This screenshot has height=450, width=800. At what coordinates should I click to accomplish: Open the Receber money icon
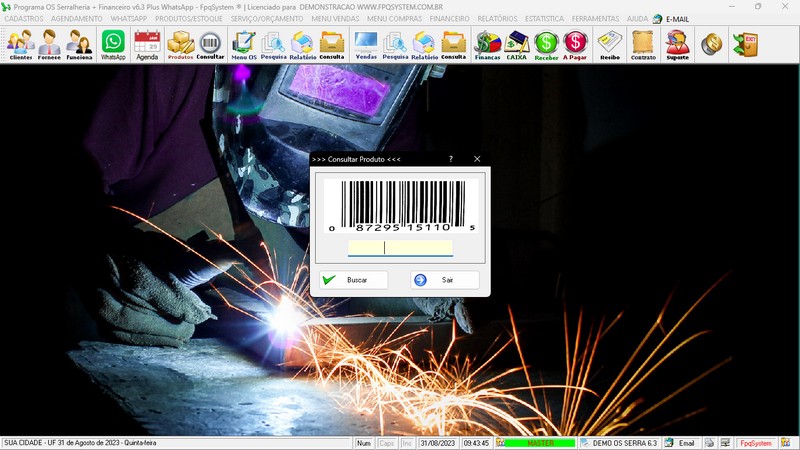(x=546, y=44)
